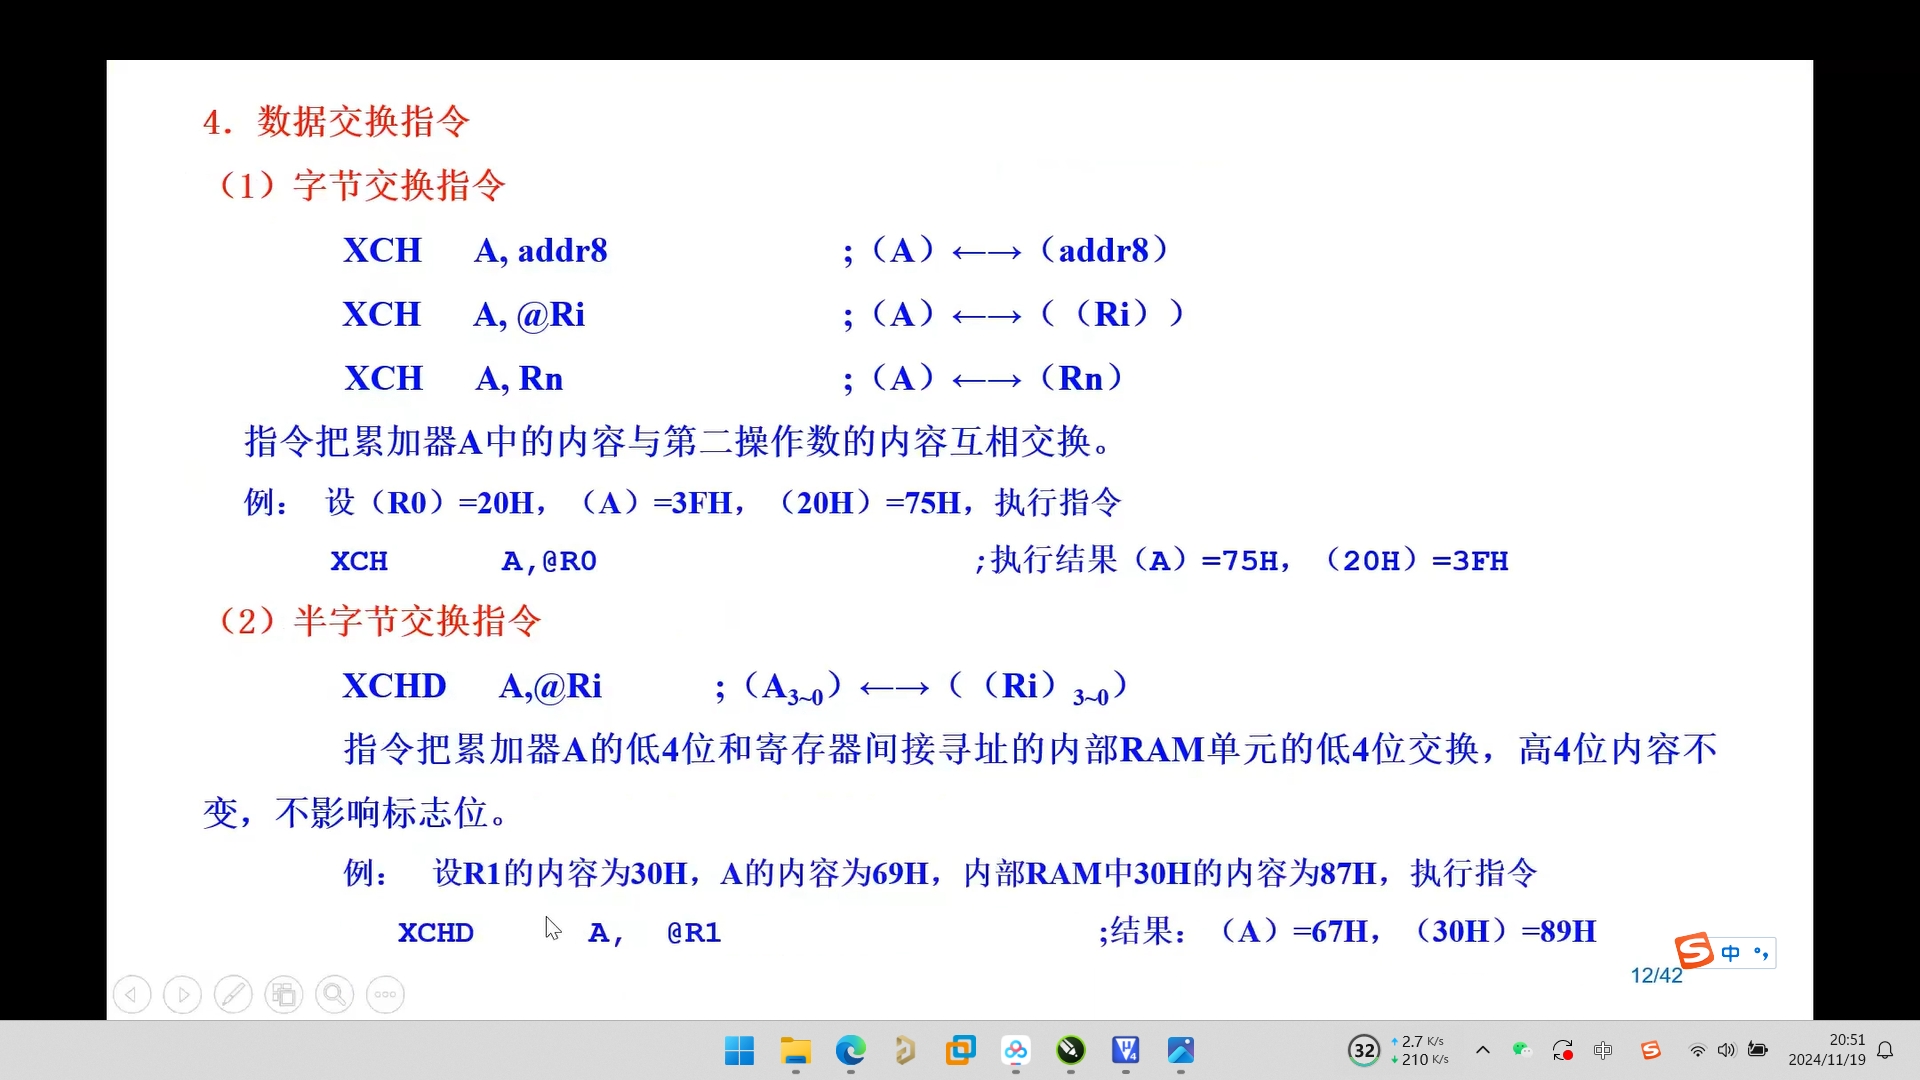
Task: Open the notification bell
Action: tap(1885, 1050)
